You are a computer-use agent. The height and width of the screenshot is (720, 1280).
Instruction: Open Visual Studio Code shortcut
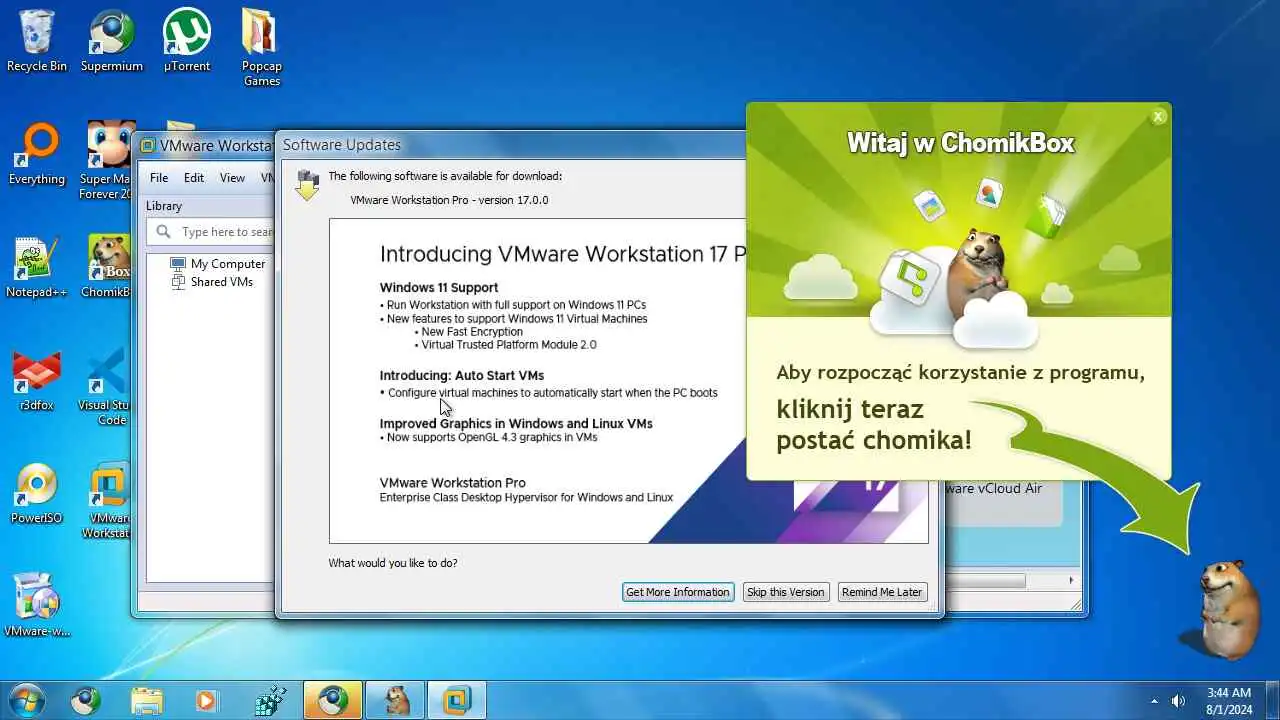[x=107, y=388]
